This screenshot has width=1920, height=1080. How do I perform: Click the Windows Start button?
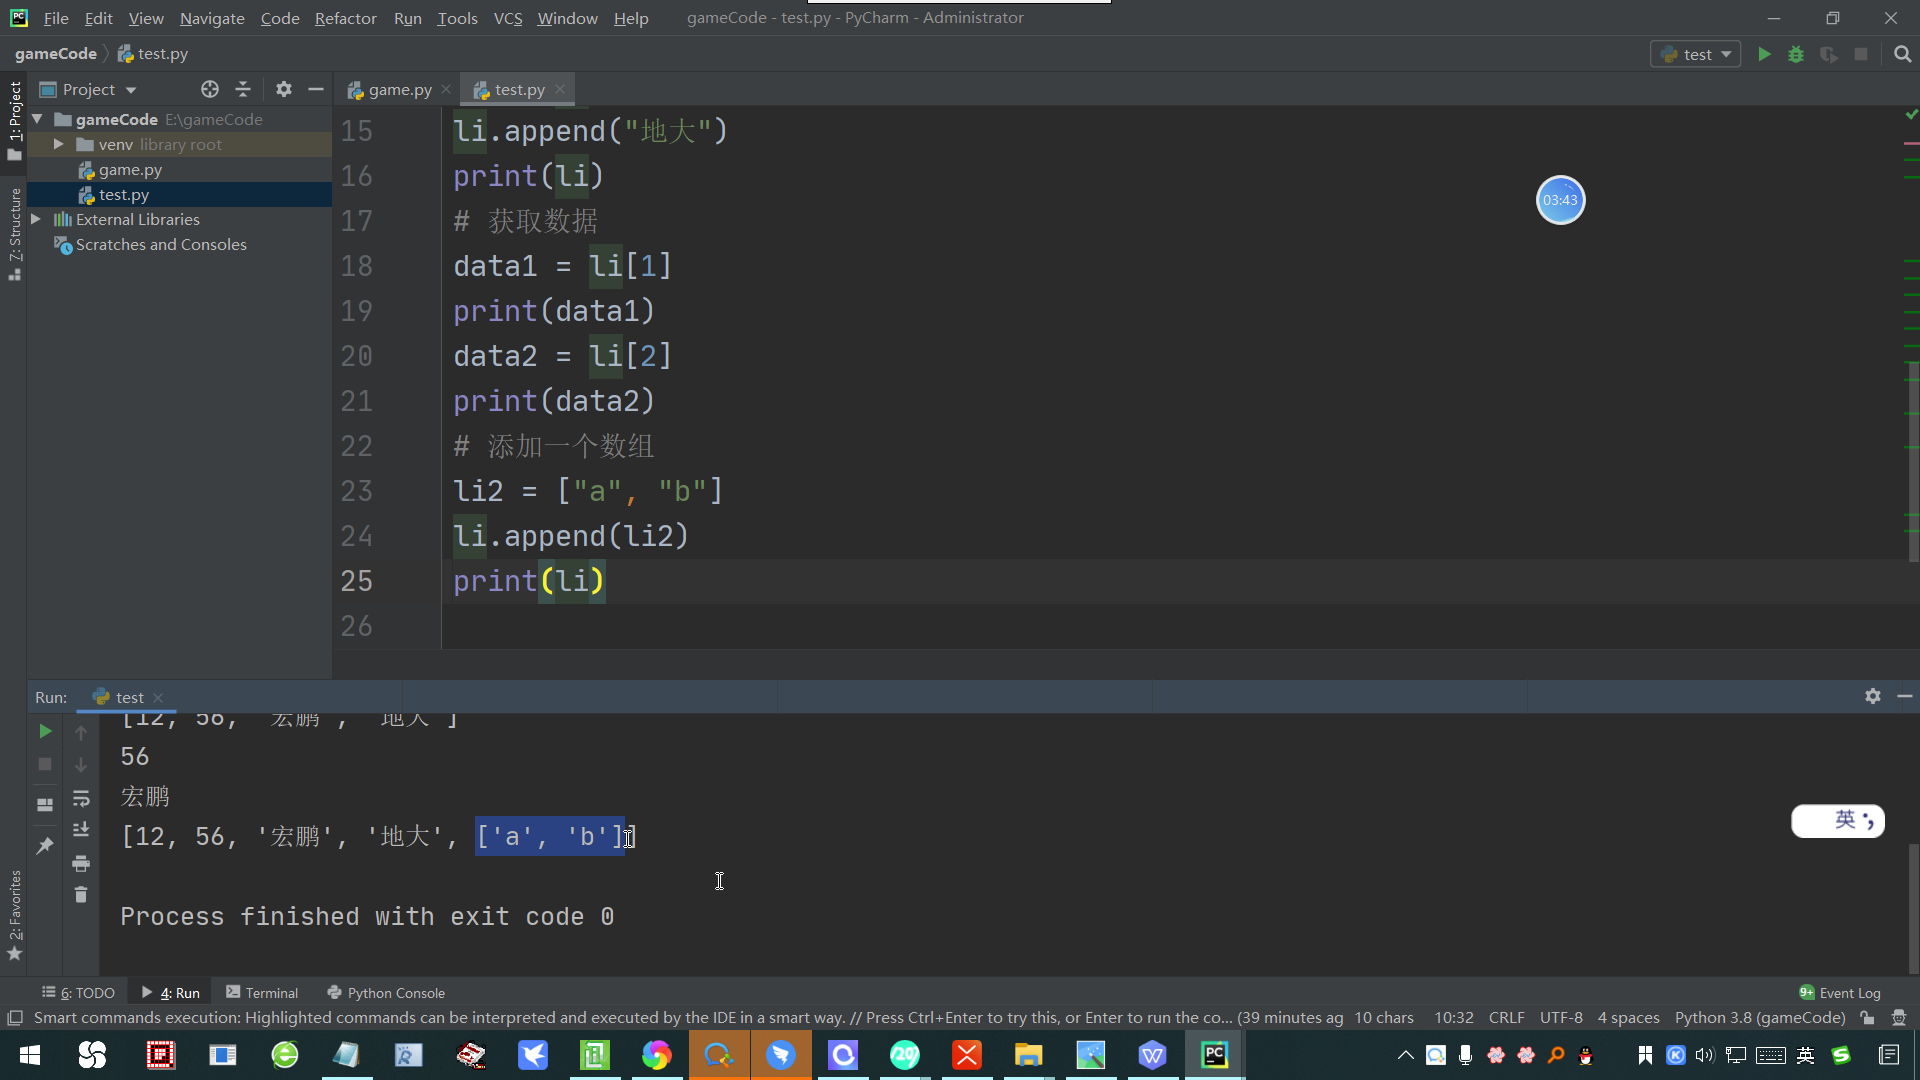pyautogui.click(x=30, y=1055)
